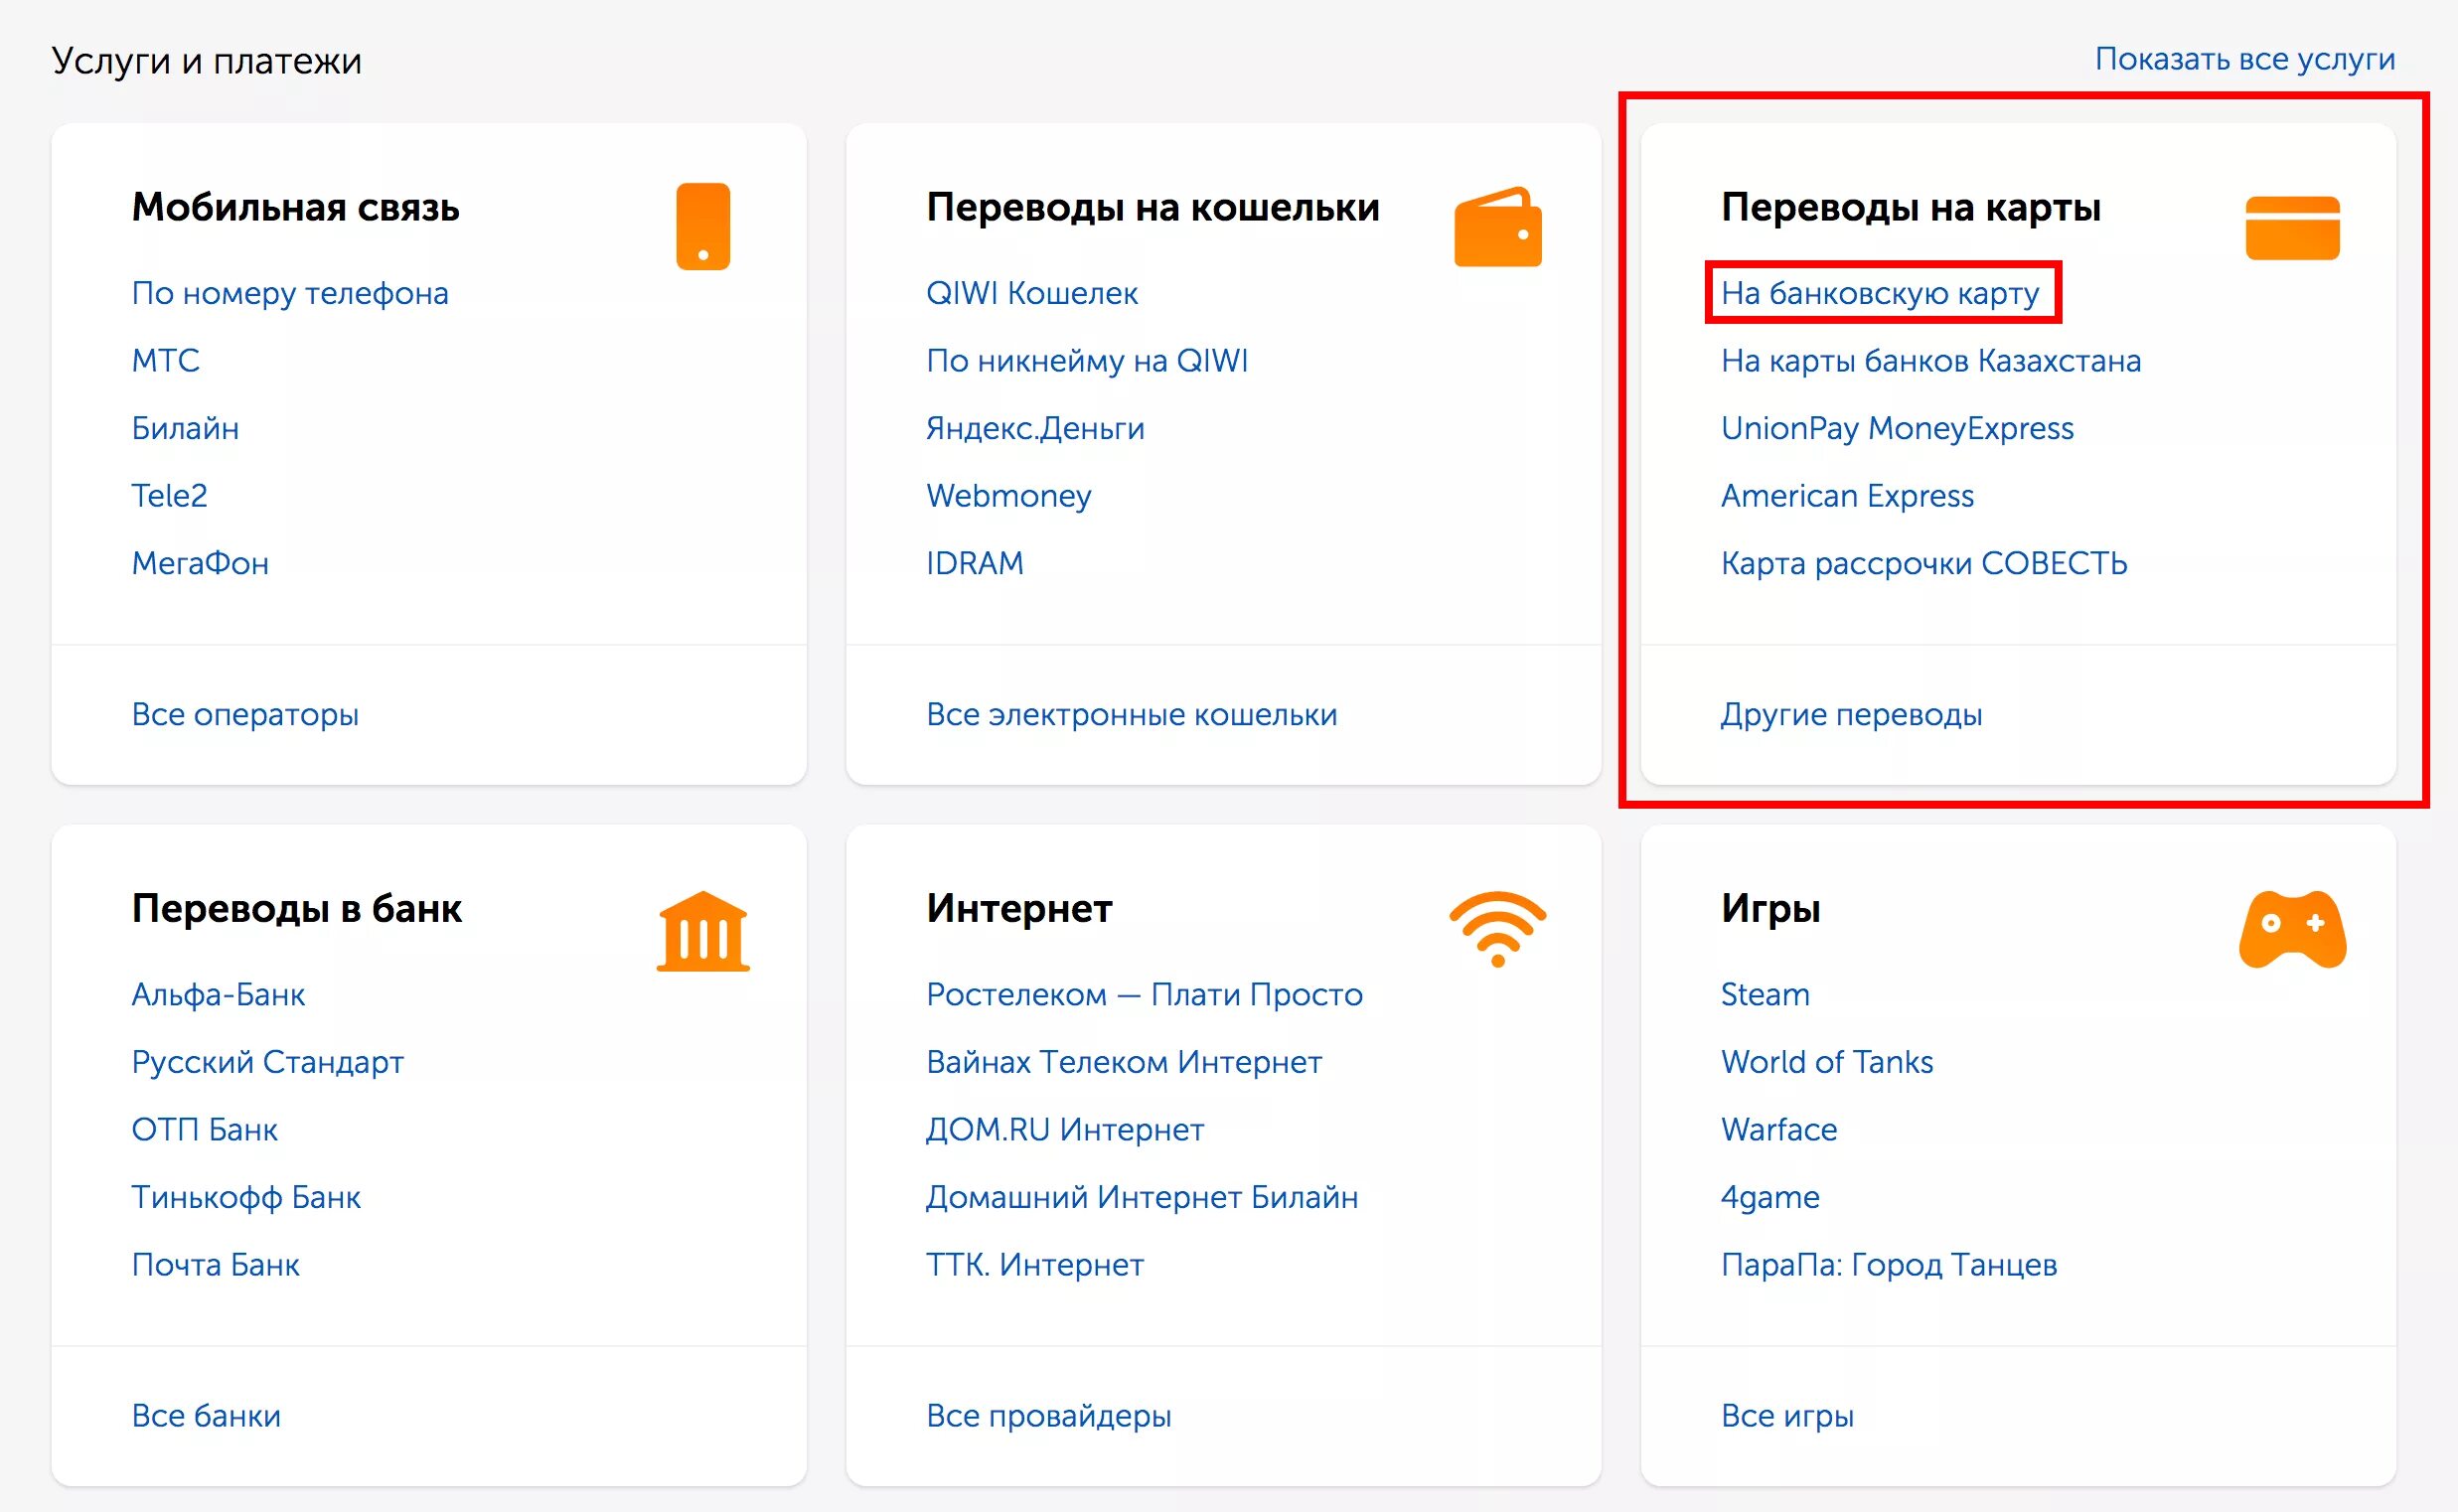
Task: Click the 'Мобильная связь' card heading
Action: [296, 207]
